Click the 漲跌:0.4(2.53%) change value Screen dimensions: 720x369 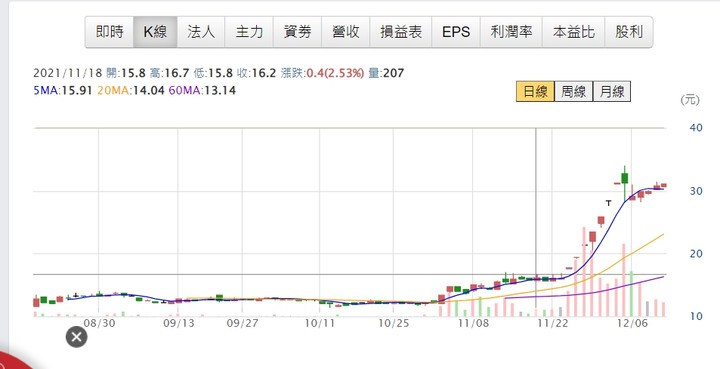pos(322,73)
